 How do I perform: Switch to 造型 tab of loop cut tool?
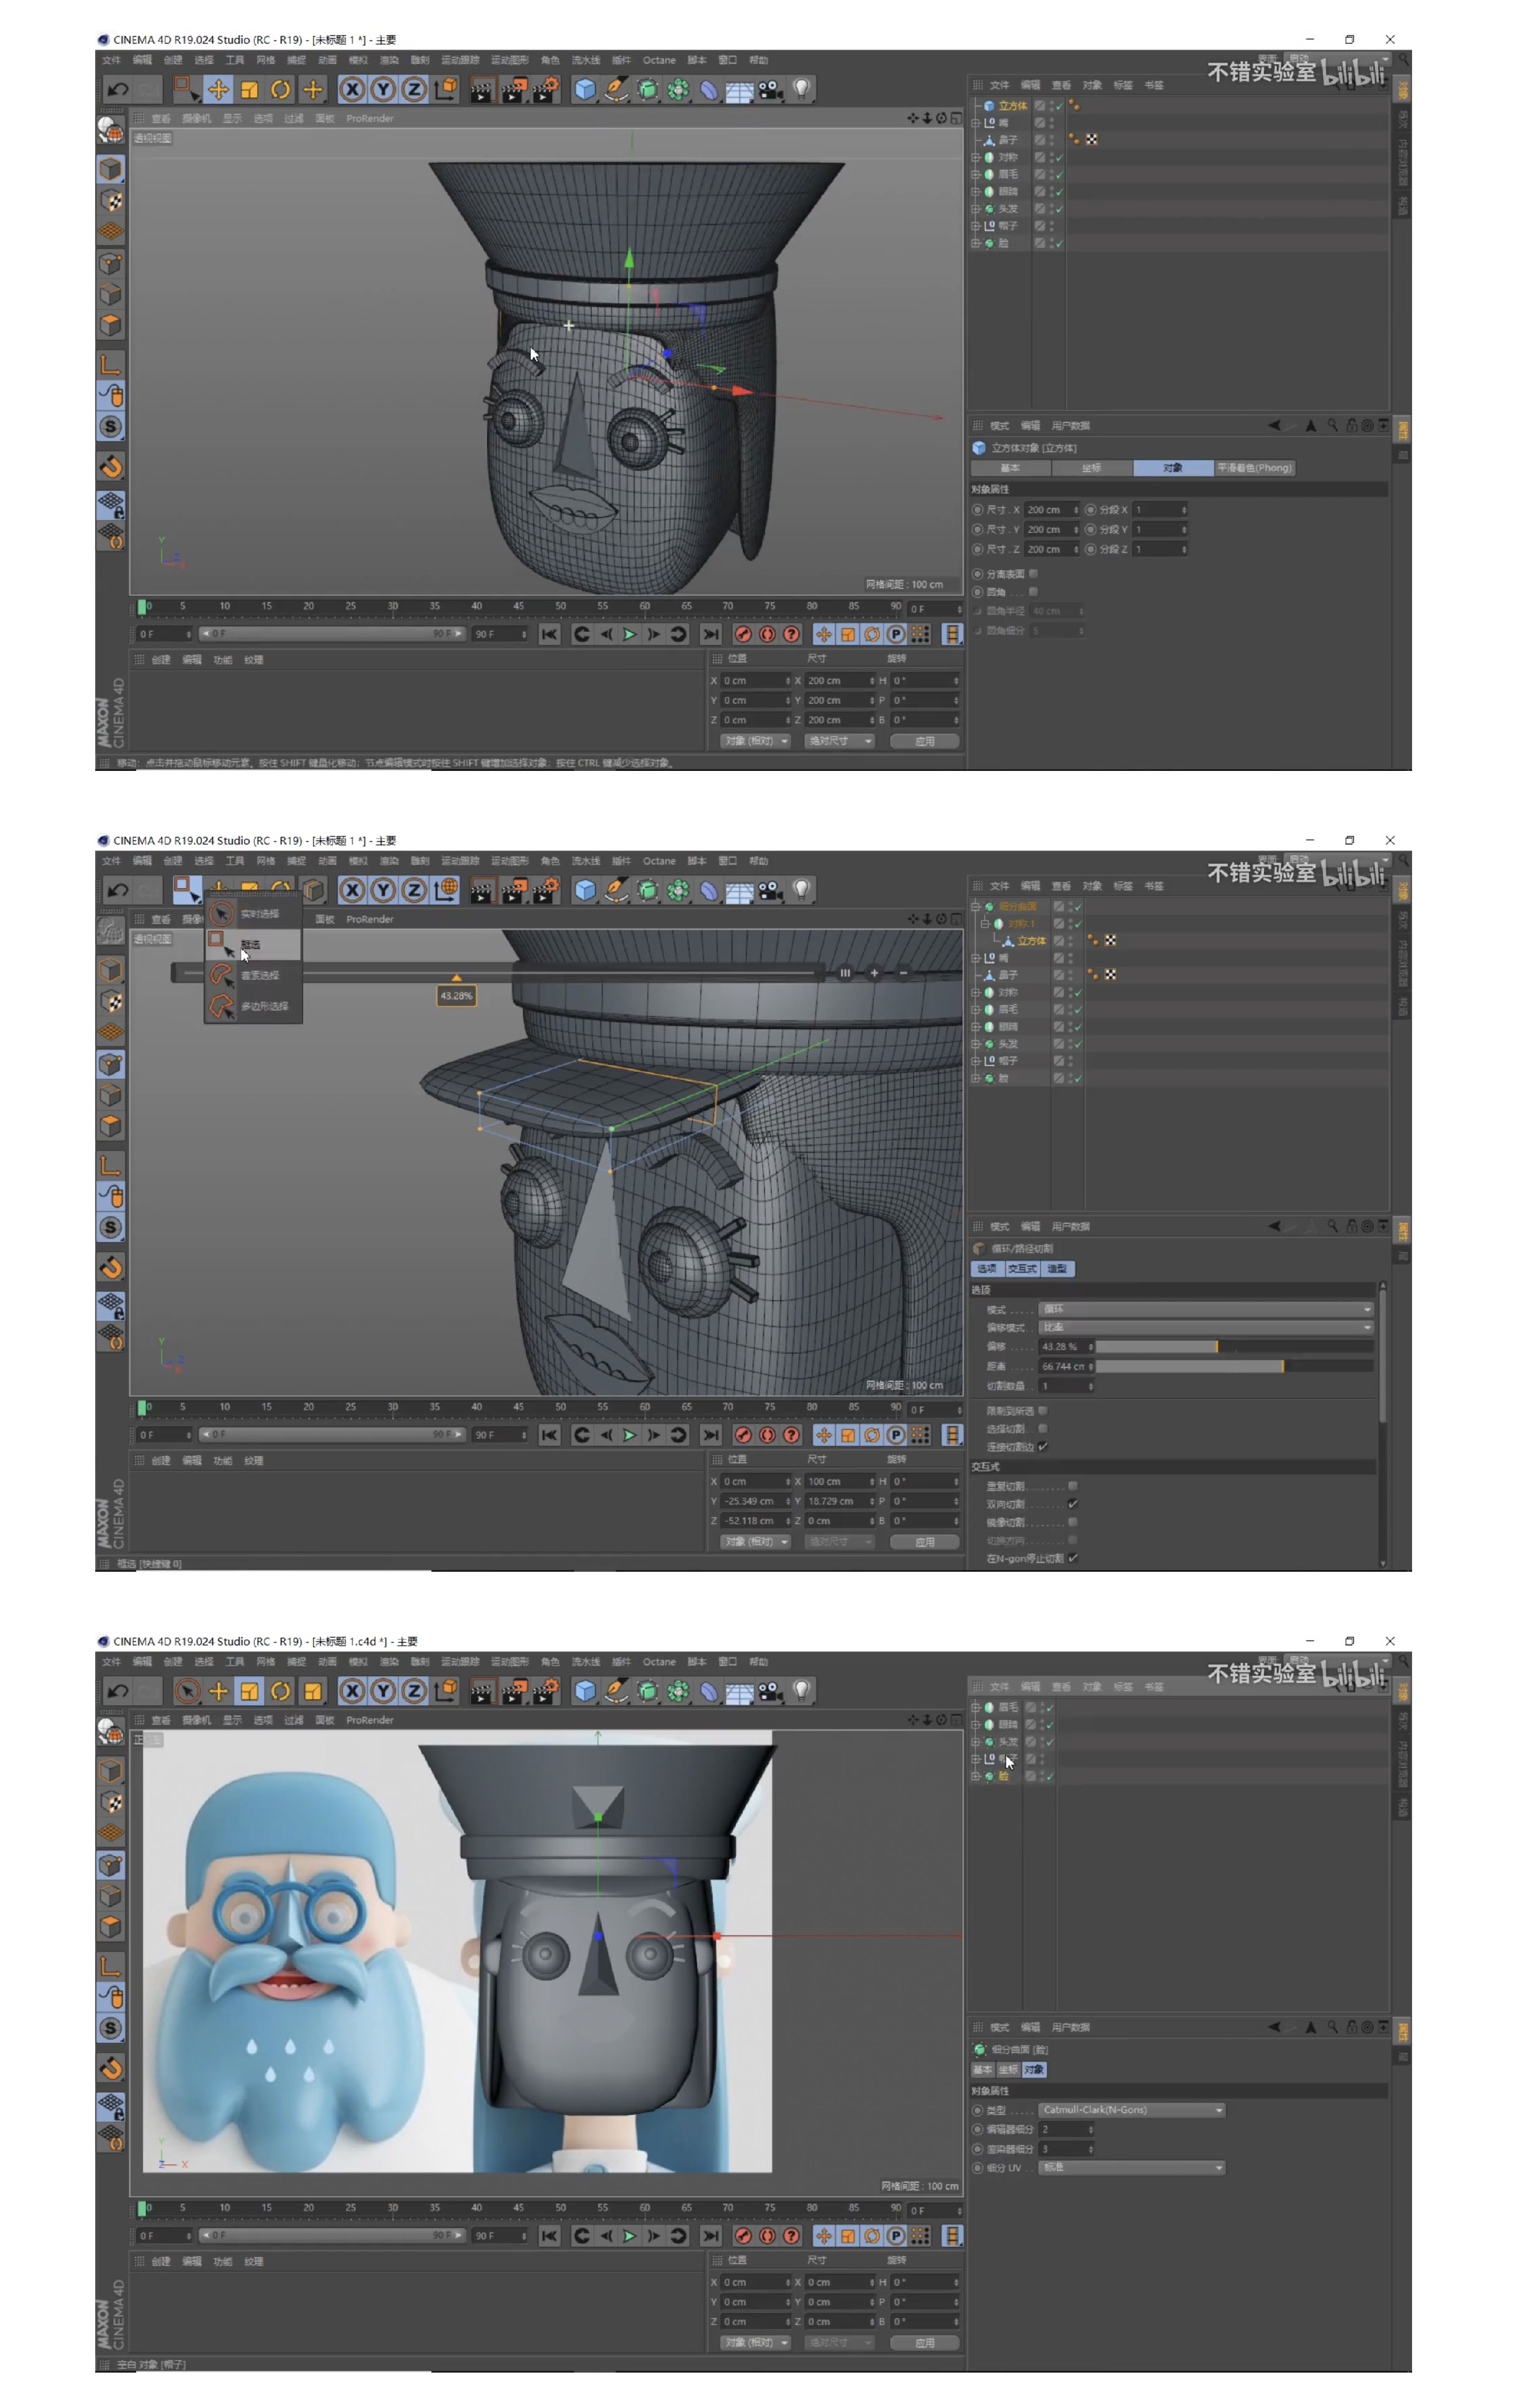[1057, 1268]
